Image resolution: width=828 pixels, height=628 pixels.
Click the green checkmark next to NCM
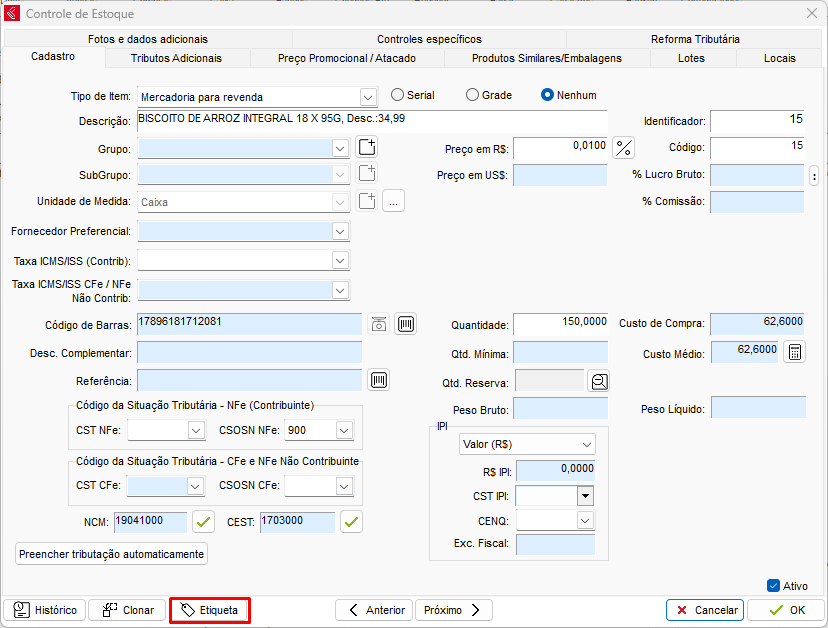(204, 521)
